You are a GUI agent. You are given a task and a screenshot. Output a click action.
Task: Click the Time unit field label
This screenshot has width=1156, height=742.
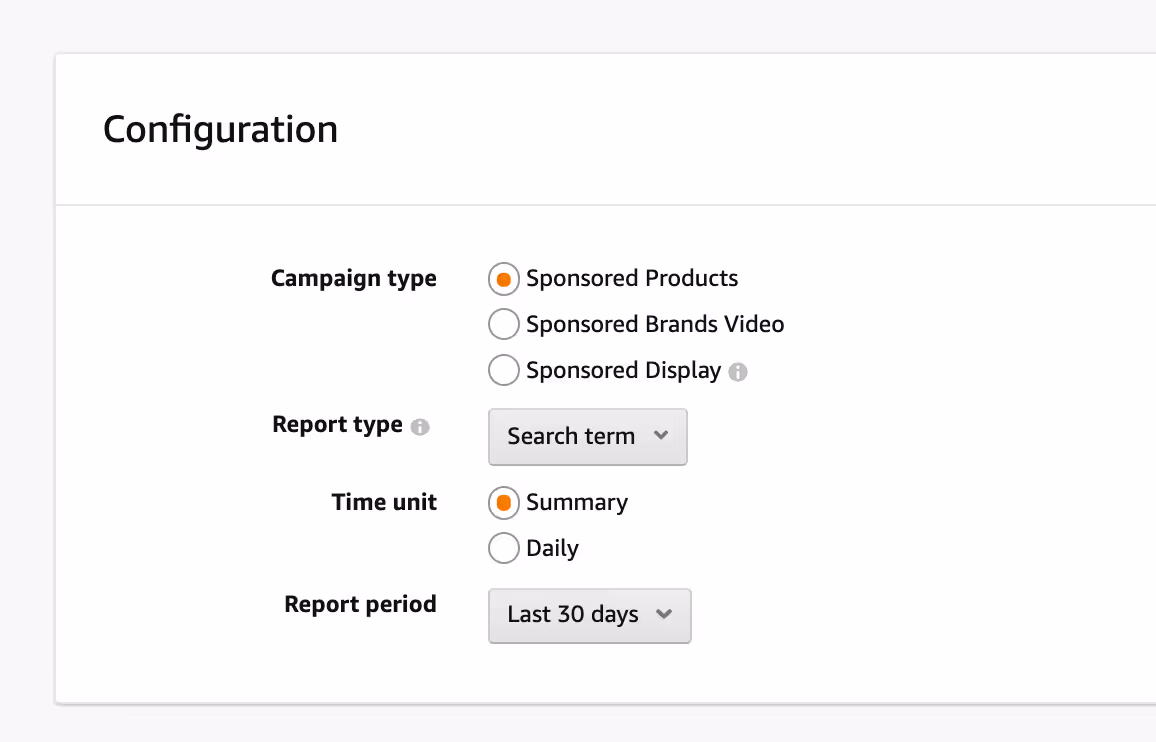pyautogui.click(x=384, y=502)
